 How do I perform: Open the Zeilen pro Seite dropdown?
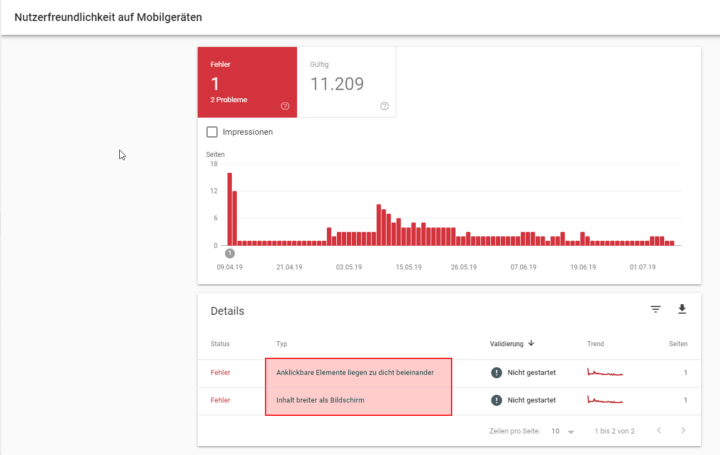coord(562,431)
